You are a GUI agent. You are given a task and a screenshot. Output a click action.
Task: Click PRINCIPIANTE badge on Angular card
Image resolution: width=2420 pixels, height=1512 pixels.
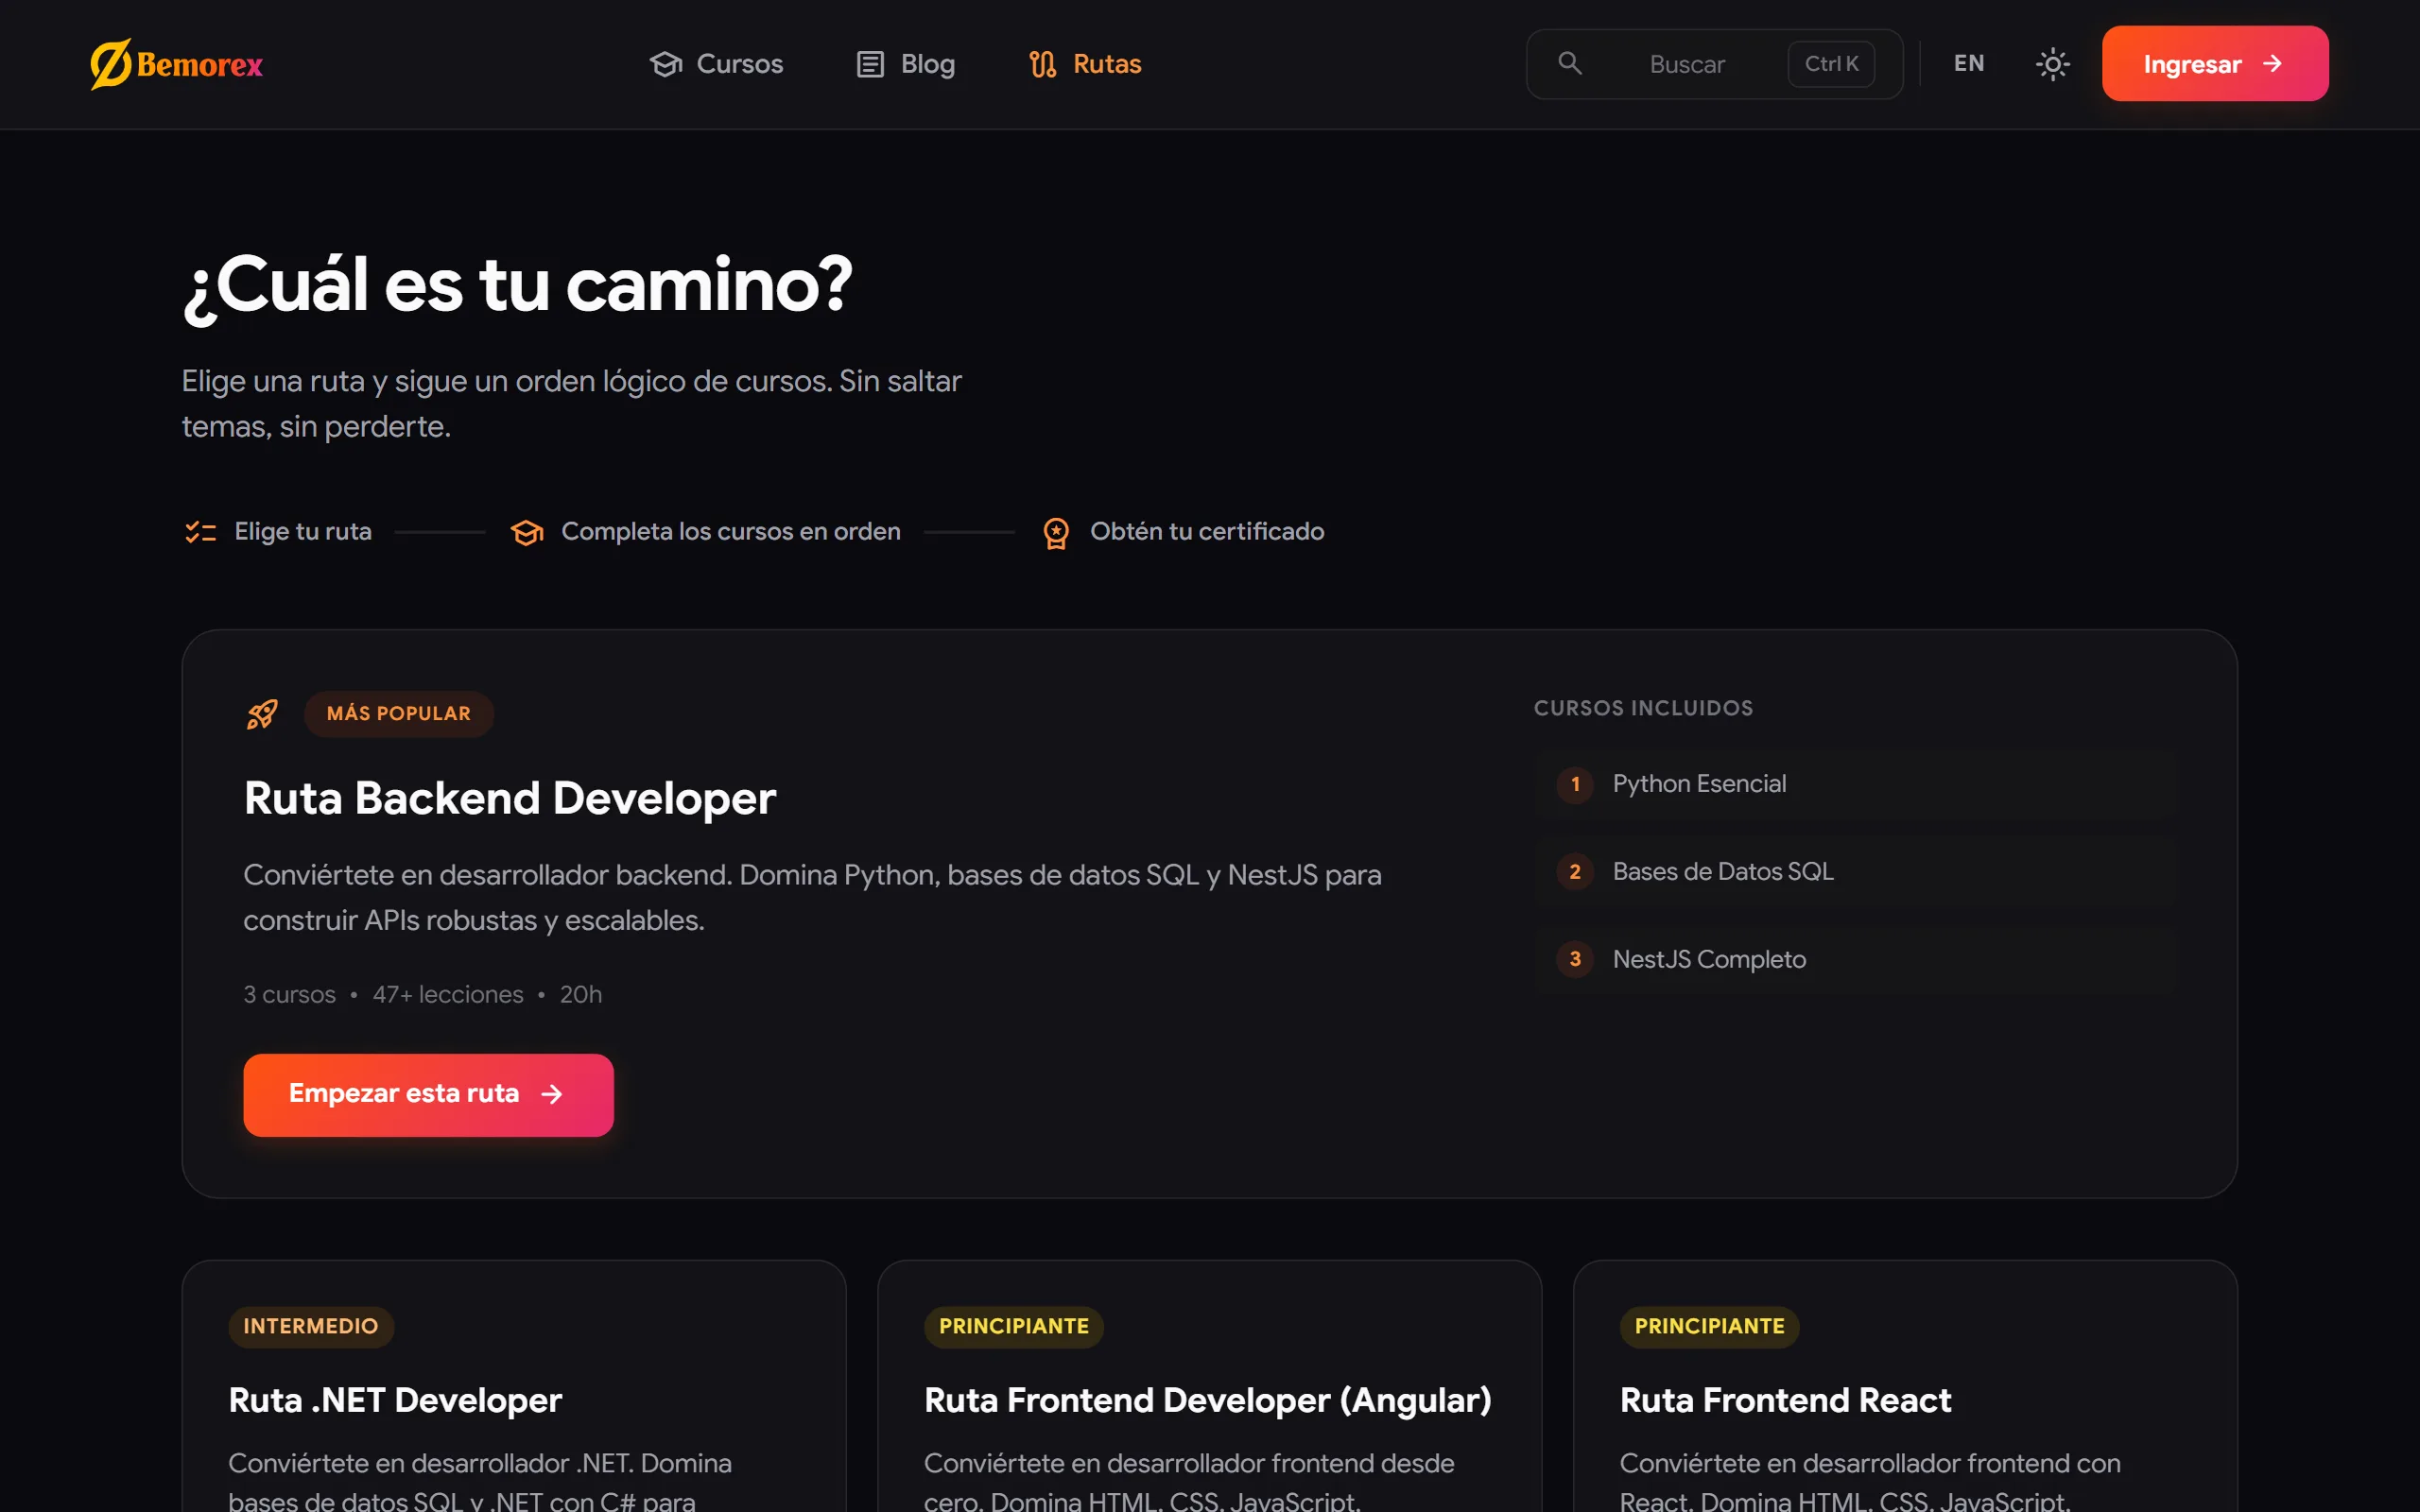click(1013, 1327)
